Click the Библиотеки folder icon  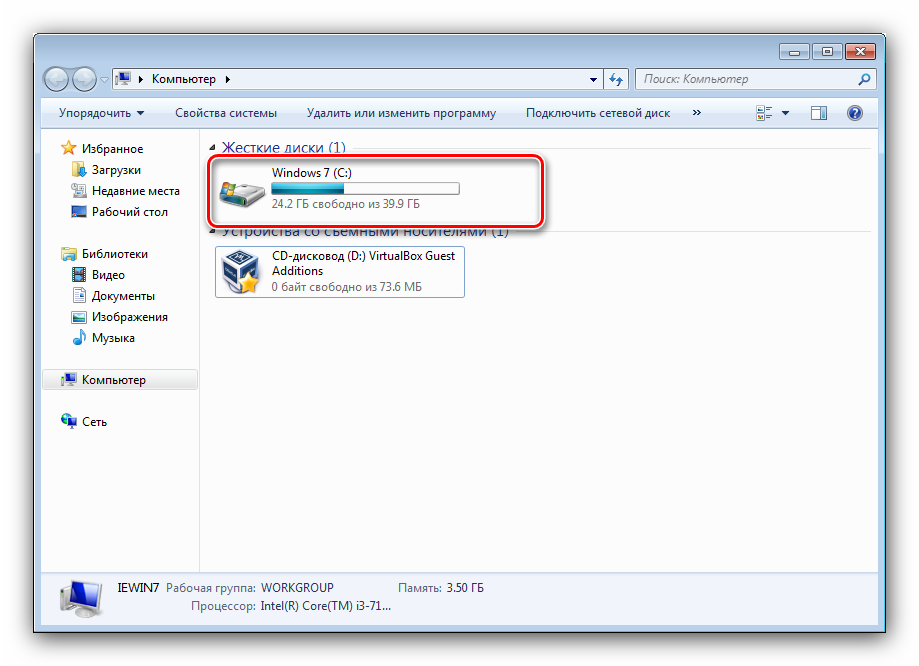(69, 254)
